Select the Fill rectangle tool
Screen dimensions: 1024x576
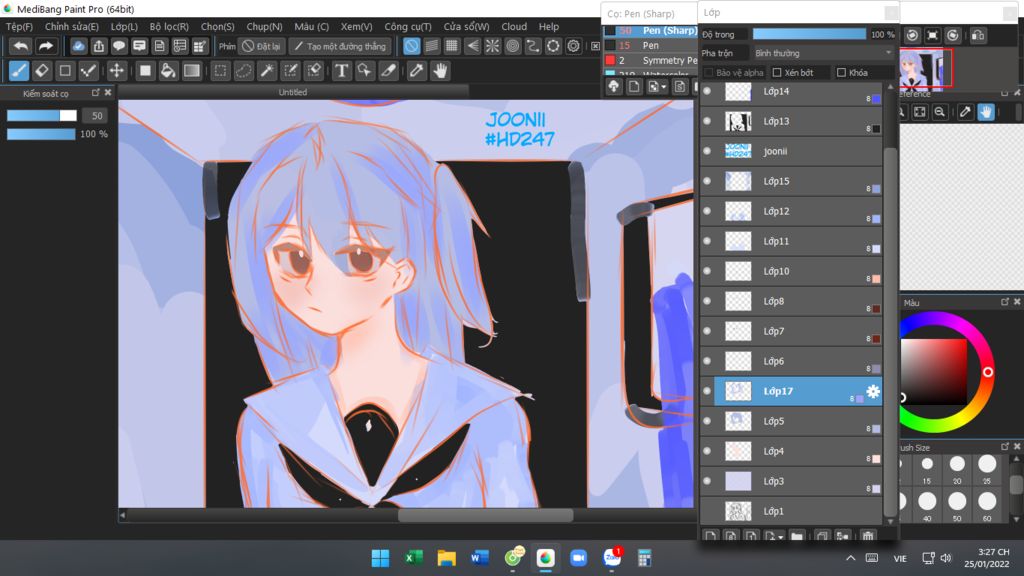145,71
